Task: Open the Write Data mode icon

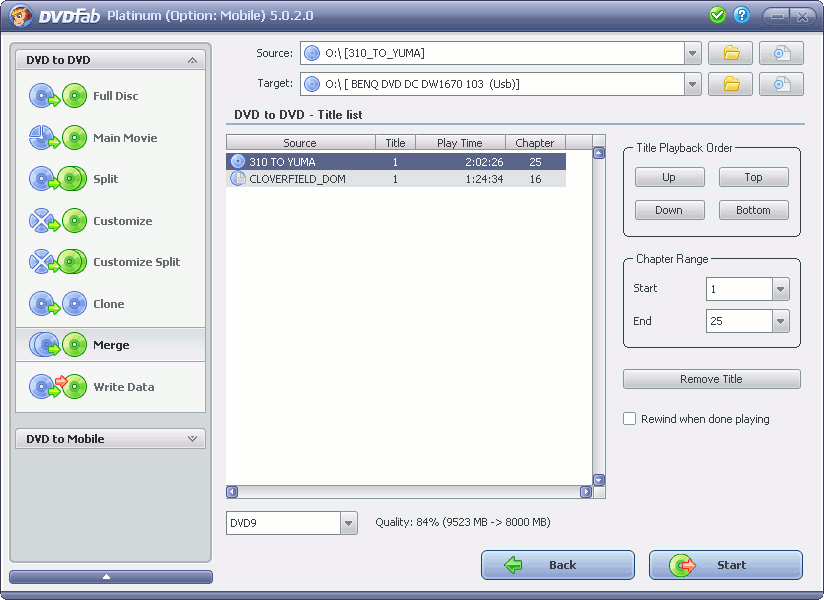Action: coord(58,387)
